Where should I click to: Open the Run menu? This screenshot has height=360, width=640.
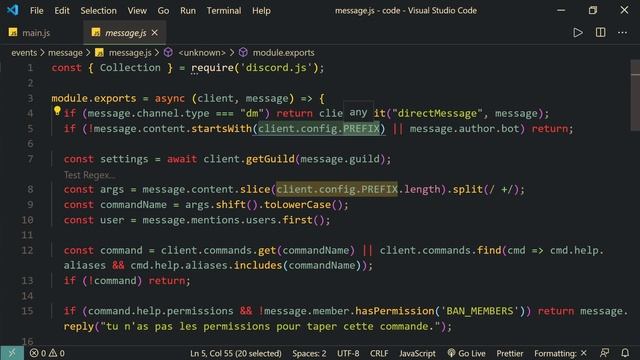188,11
